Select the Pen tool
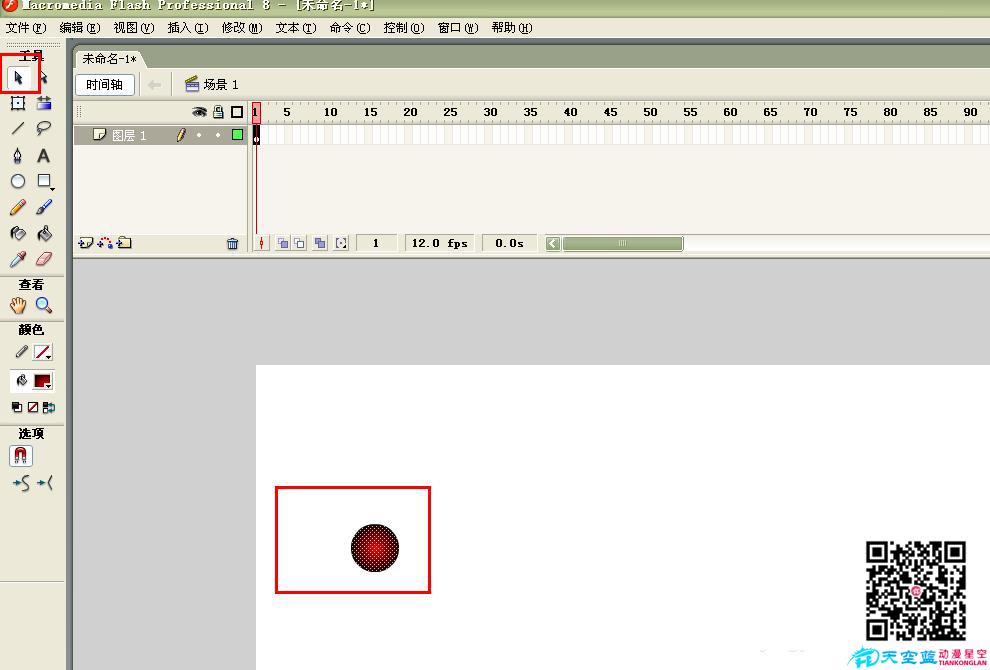 tap(18, 155)
